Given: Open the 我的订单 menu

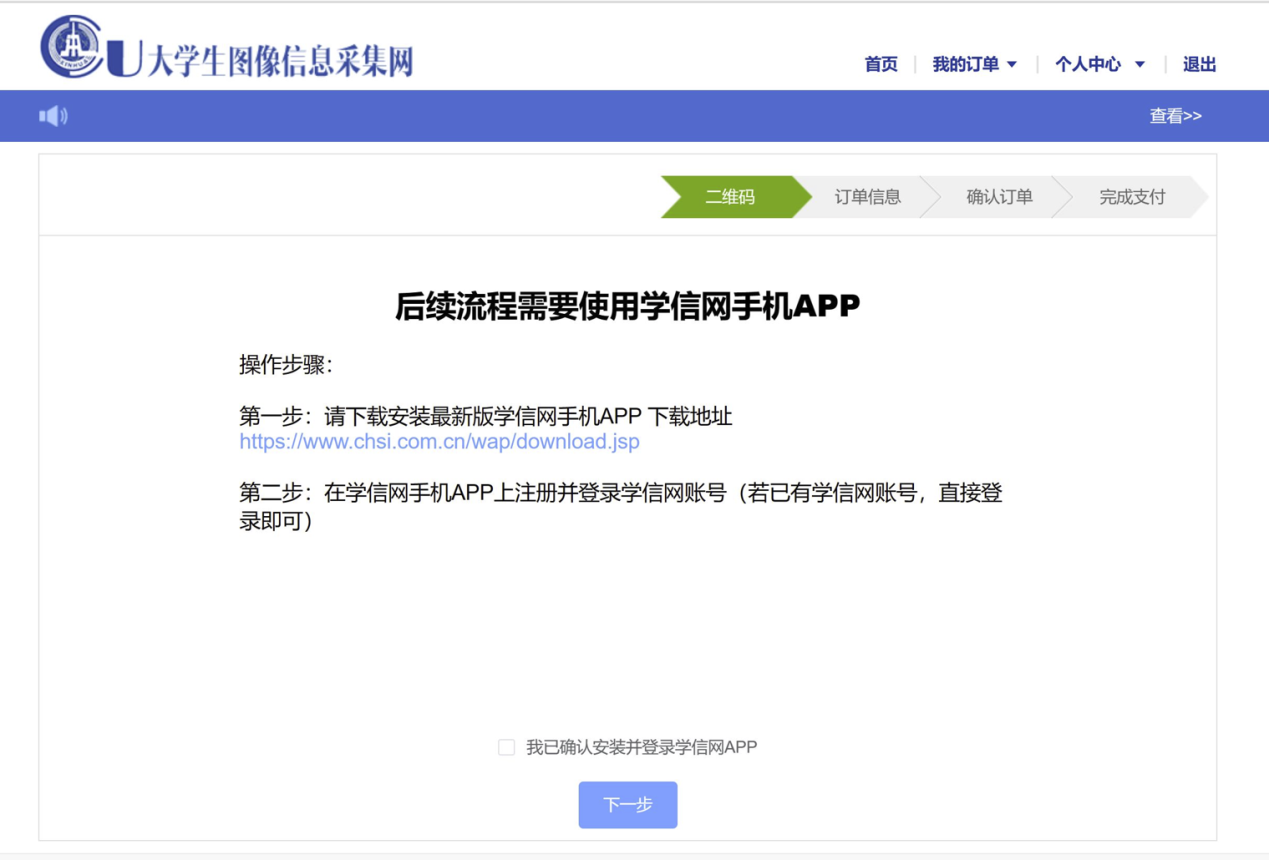Looking at the screenshot, I should coord(965,64).
